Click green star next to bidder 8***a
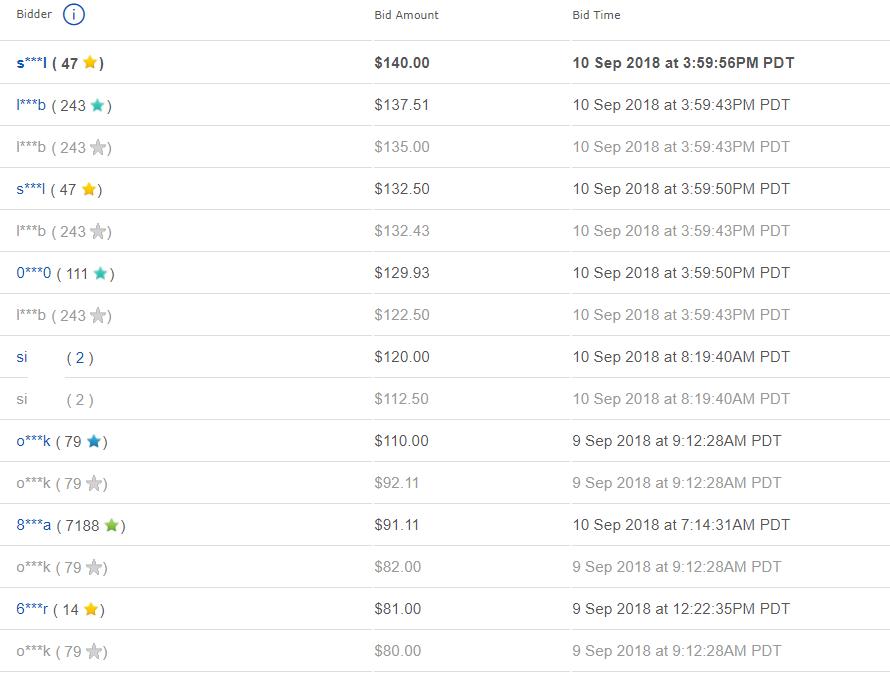 [112, 525]
